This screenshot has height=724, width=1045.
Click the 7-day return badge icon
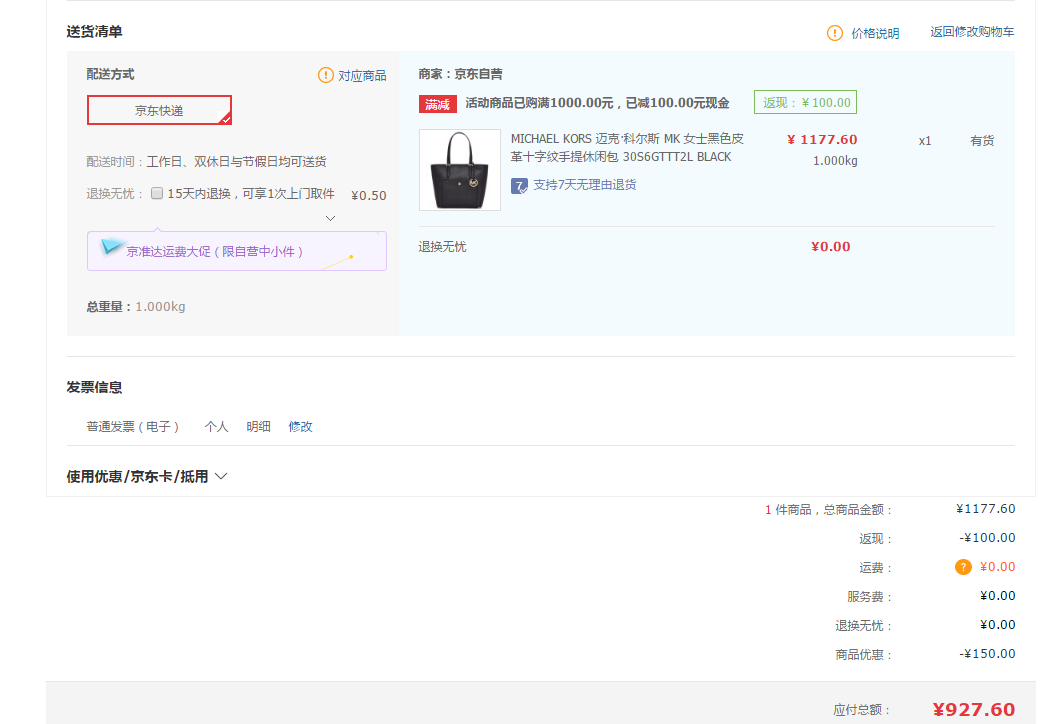click(x=519, y=185)
